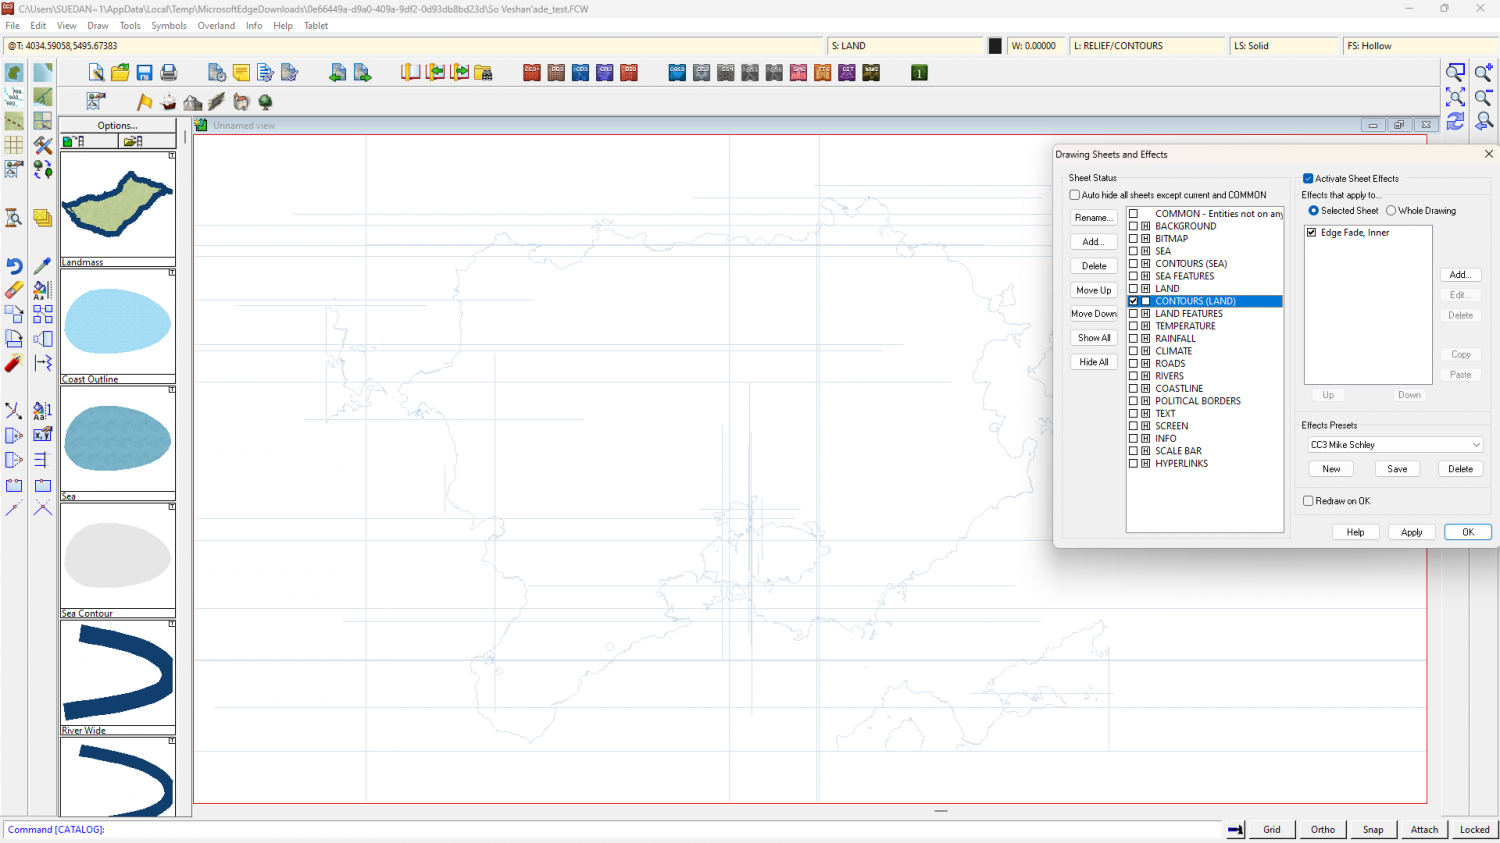Click the Zoom Window magnifier icon
Screen dimensions: 1500x843
click(x=1456, y=72)
